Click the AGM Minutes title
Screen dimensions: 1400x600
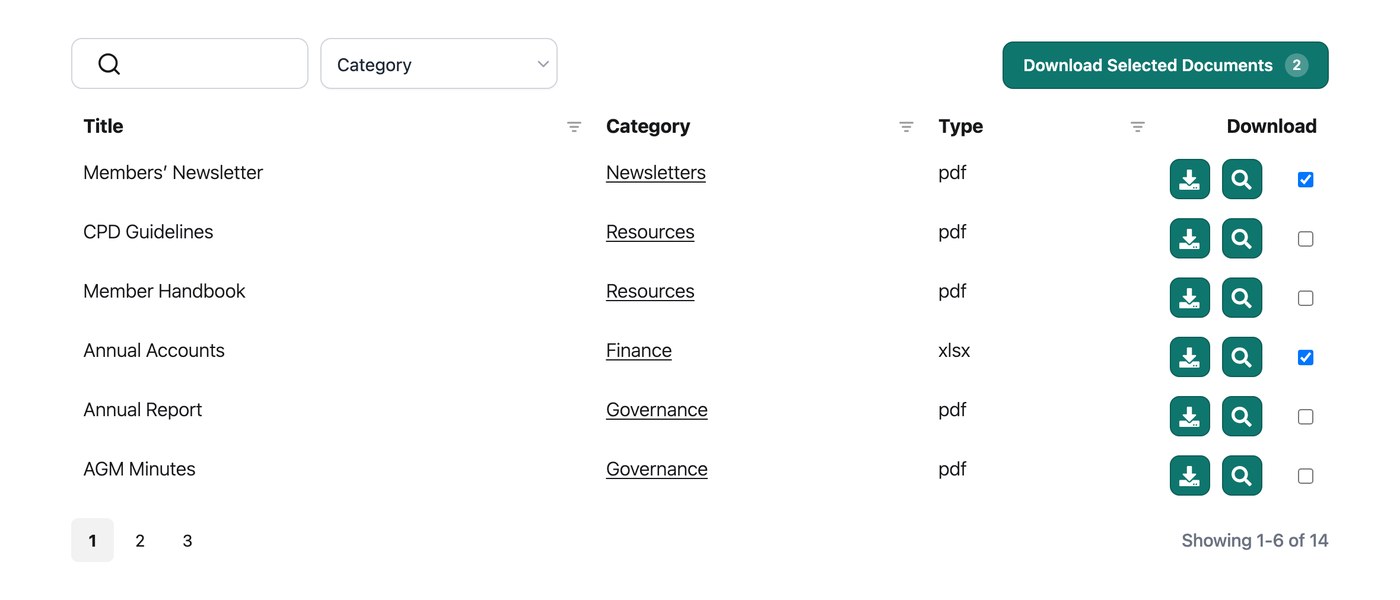click(x=139, y=469)
